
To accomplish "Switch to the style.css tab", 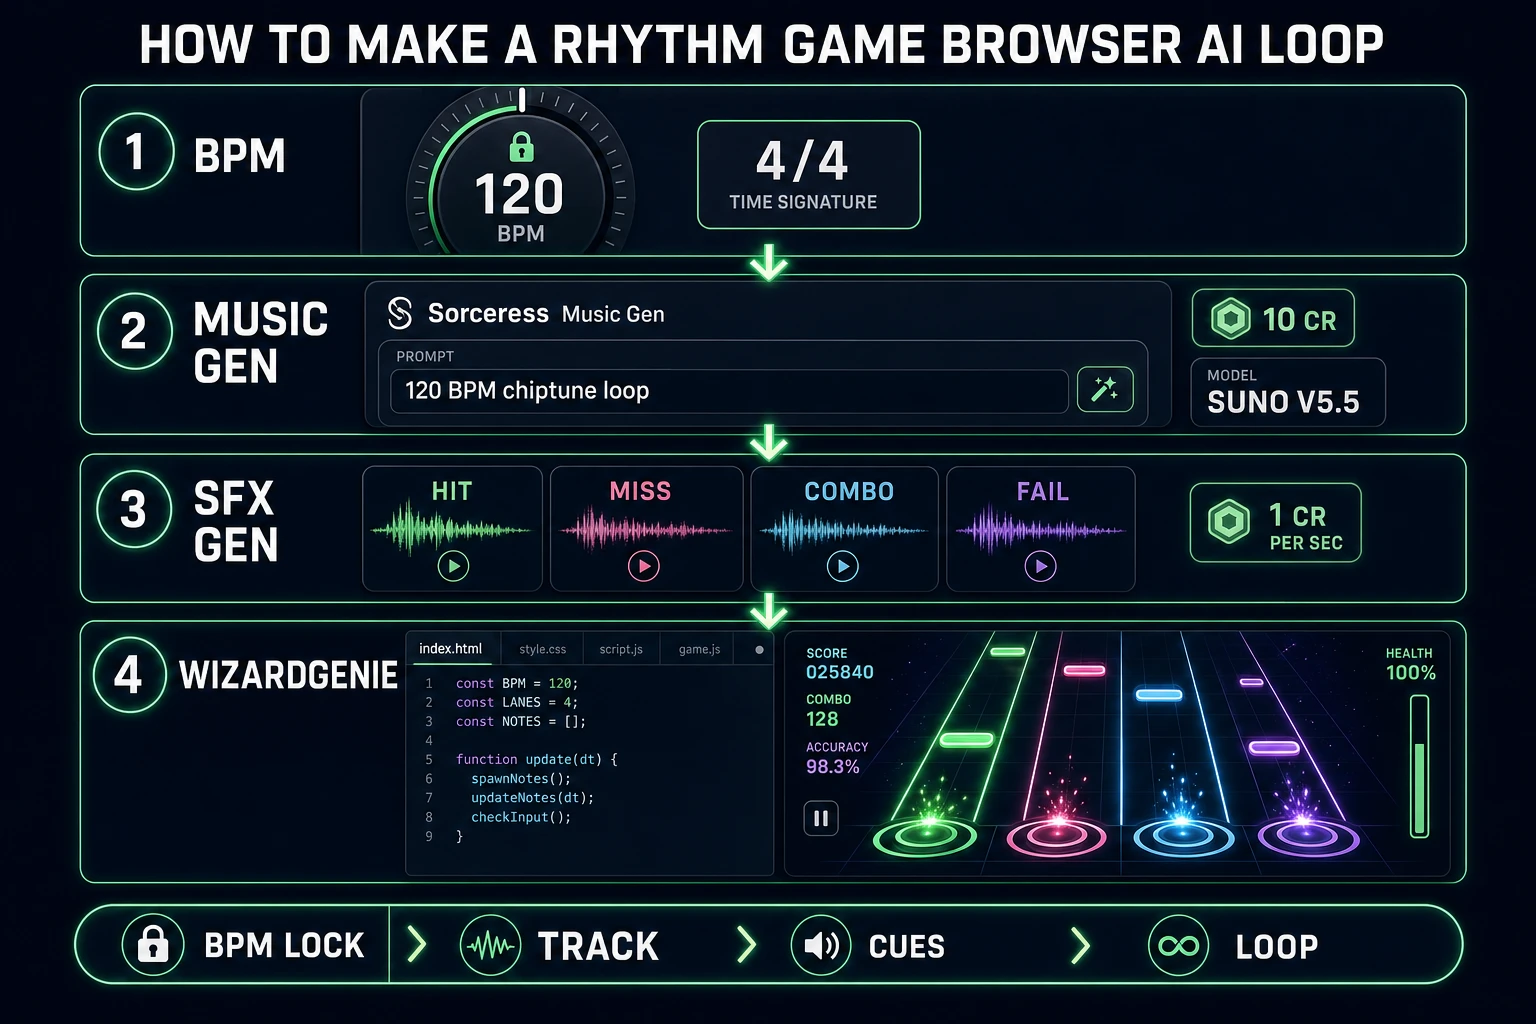I will [x=543, y=649].
